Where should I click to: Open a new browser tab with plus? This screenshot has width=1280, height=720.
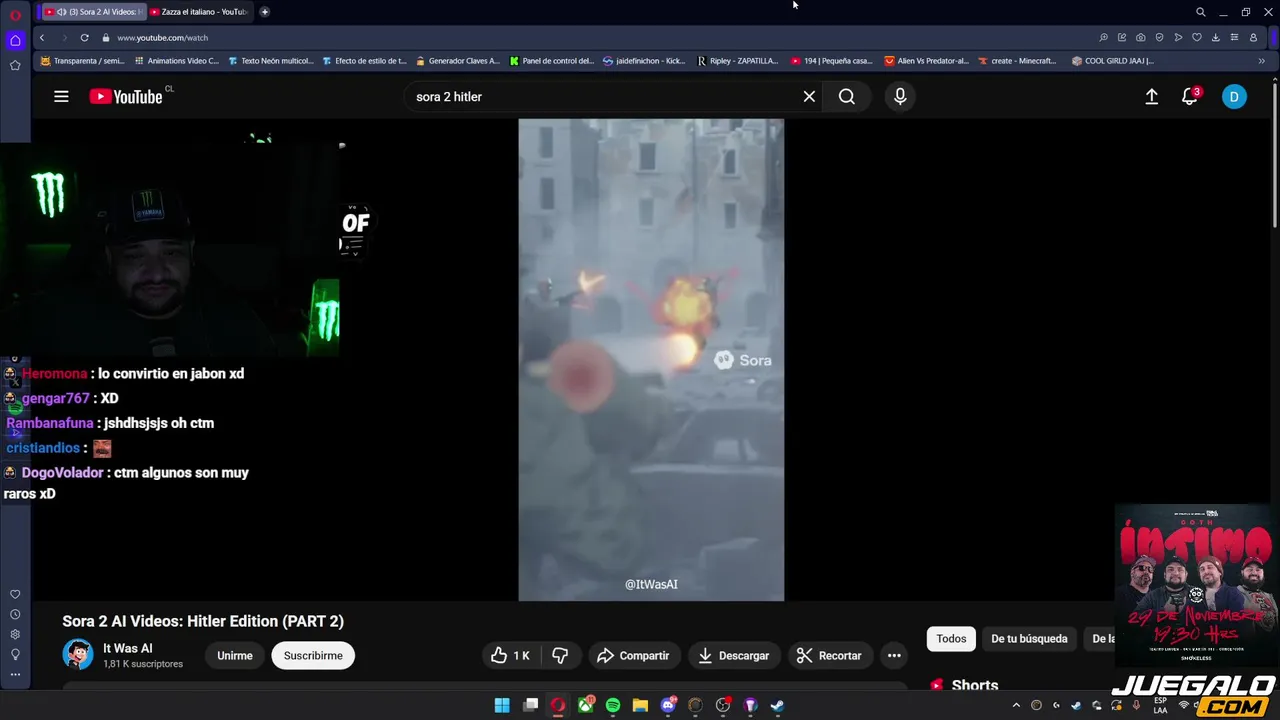tap(264, 12)
